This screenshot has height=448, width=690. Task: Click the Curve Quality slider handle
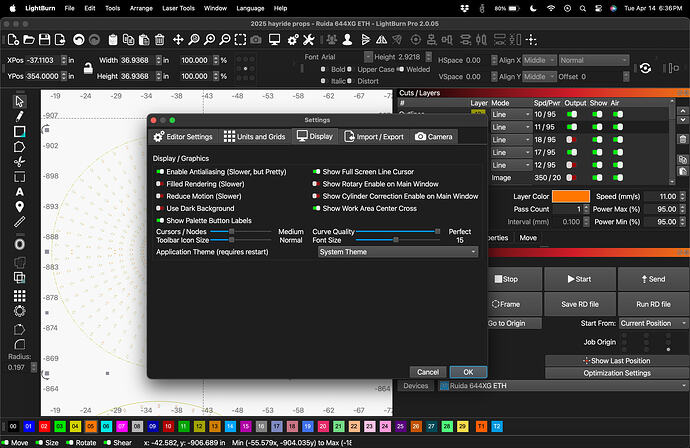[437, 231]
